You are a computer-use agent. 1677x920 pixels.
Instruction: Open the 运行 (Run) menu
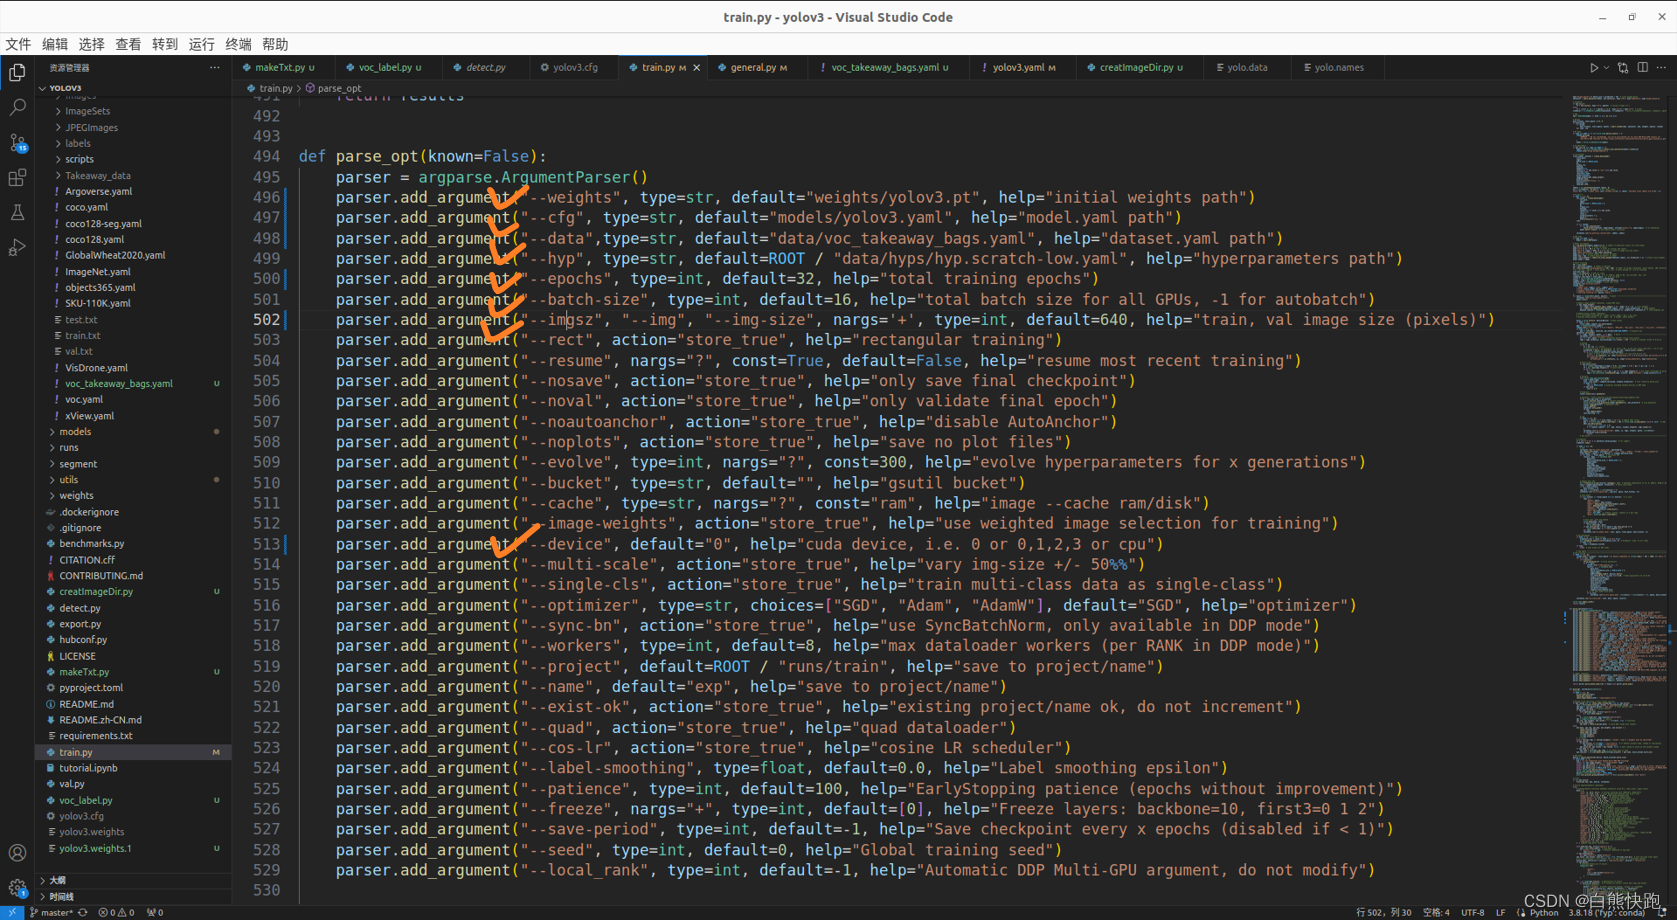[x=201, y=44]
